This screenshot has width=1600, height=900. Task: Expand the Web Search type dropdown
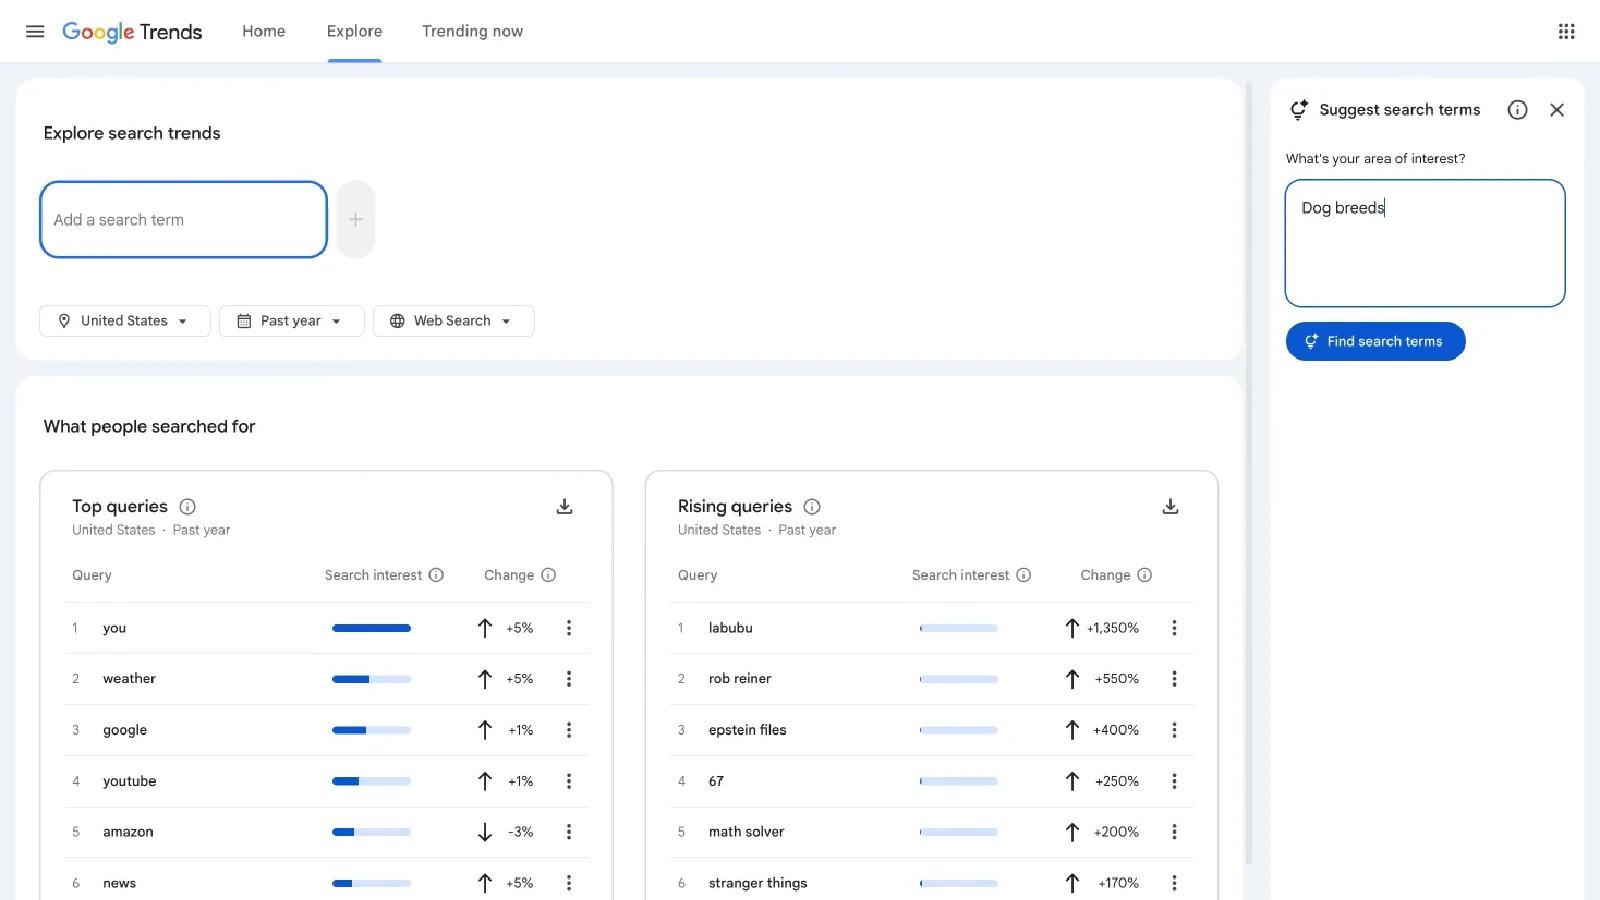pyautogui.click(x=453, y=321)
